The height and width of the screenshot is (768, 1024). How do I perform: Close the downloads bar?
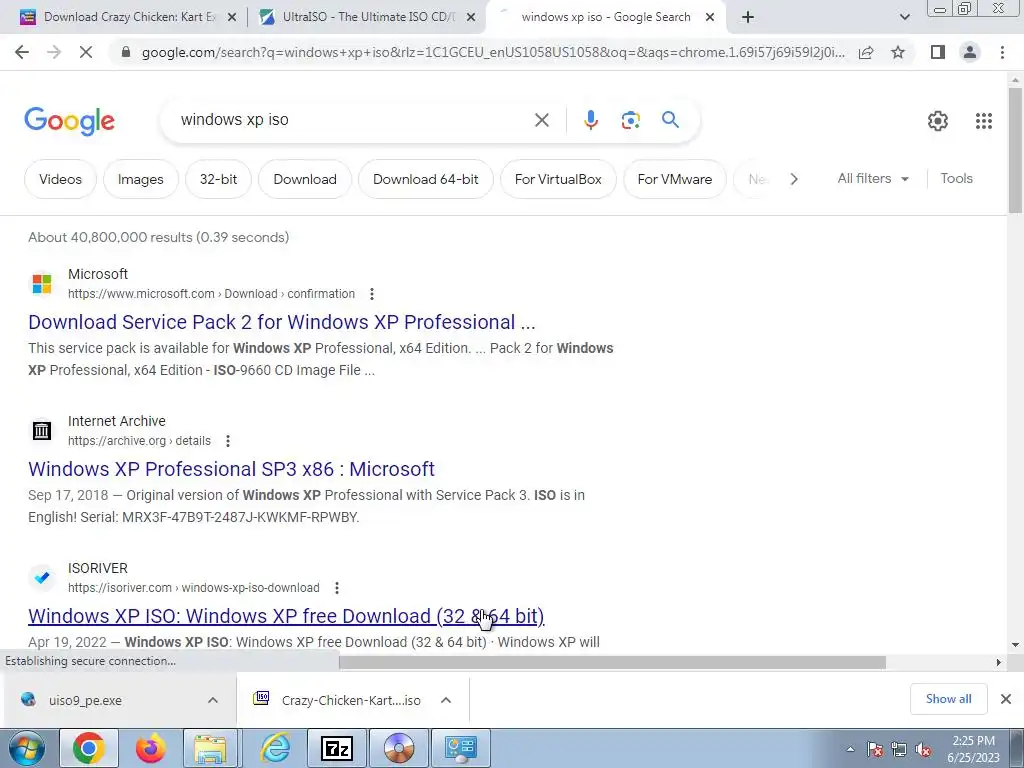click(x=1006, y=699)
